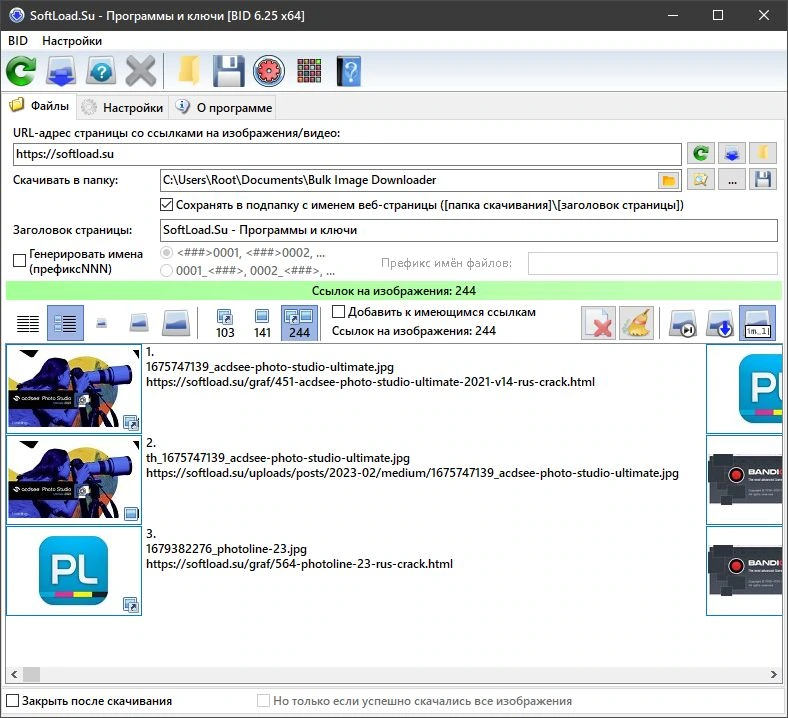Image resolution: width=788 pixels, height=718 pixels.
Task: Enable Генерировать имена checkbox
Action: 19,260
